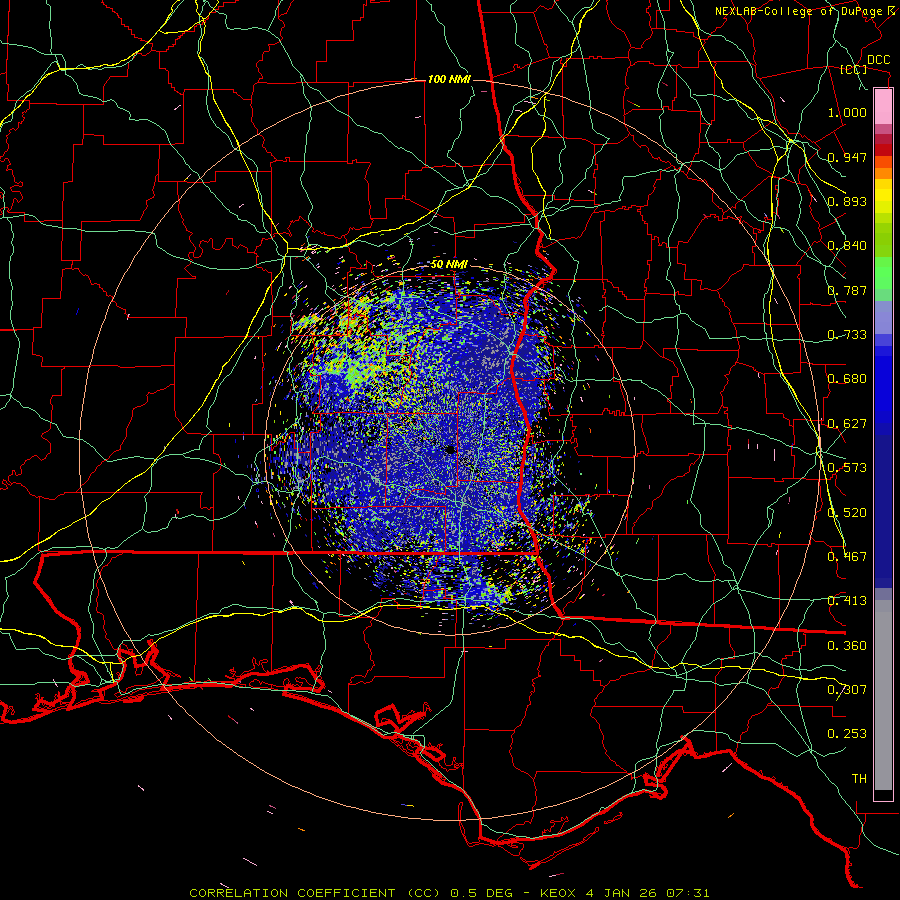Select the 0.253 legend value
The width and height of the screenshot is (900, 900).
(x=847, y=734)
